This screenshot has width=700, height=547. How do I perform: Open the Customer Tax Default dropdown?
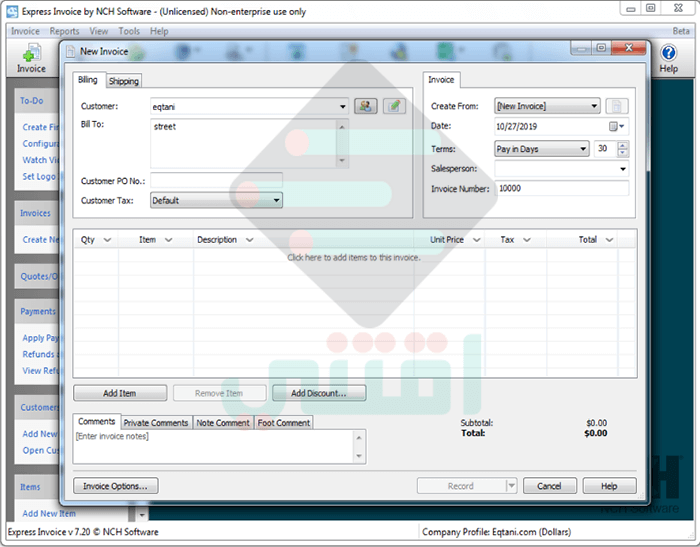pyautogui.click(x=276, y=200)
